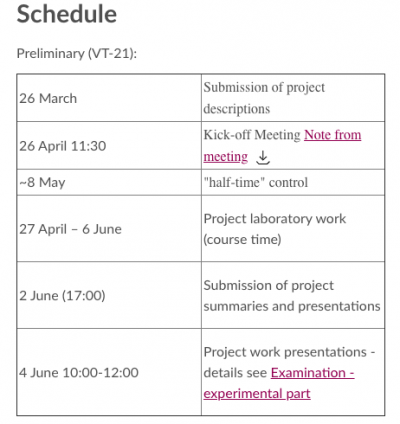400x424 pixels.
Task: Click the "half-time" control text
Action: (x=256, y=182)
